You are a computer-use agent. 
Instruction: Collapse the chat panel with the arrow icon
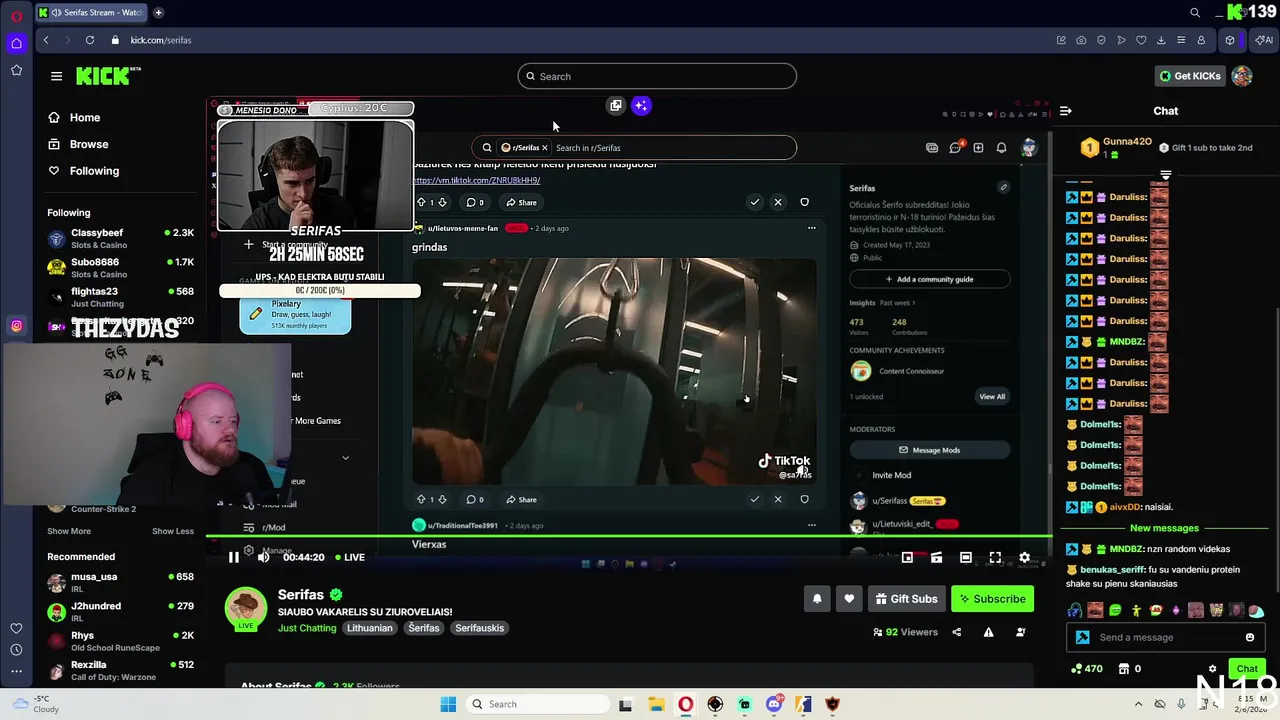[1065, 111]
